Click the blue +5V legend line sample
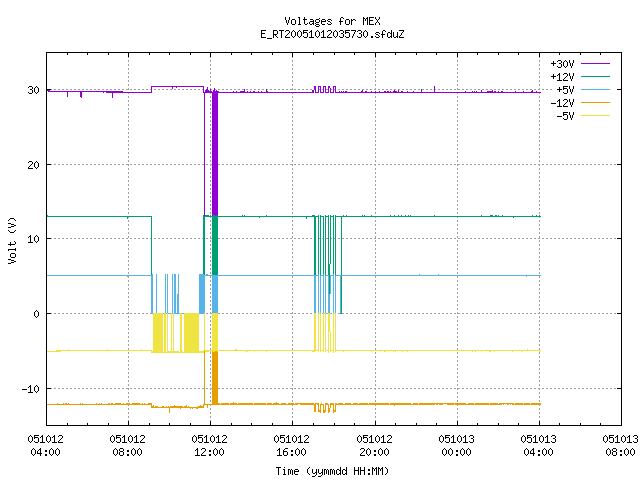 click(595, 89)
